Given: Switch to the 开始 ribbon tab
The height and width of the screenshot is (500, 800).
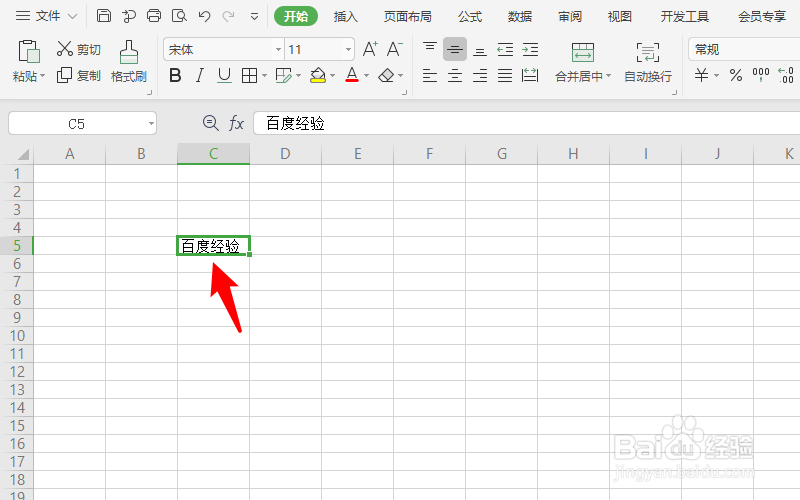Looking at the screenshot, I should 296,16.
